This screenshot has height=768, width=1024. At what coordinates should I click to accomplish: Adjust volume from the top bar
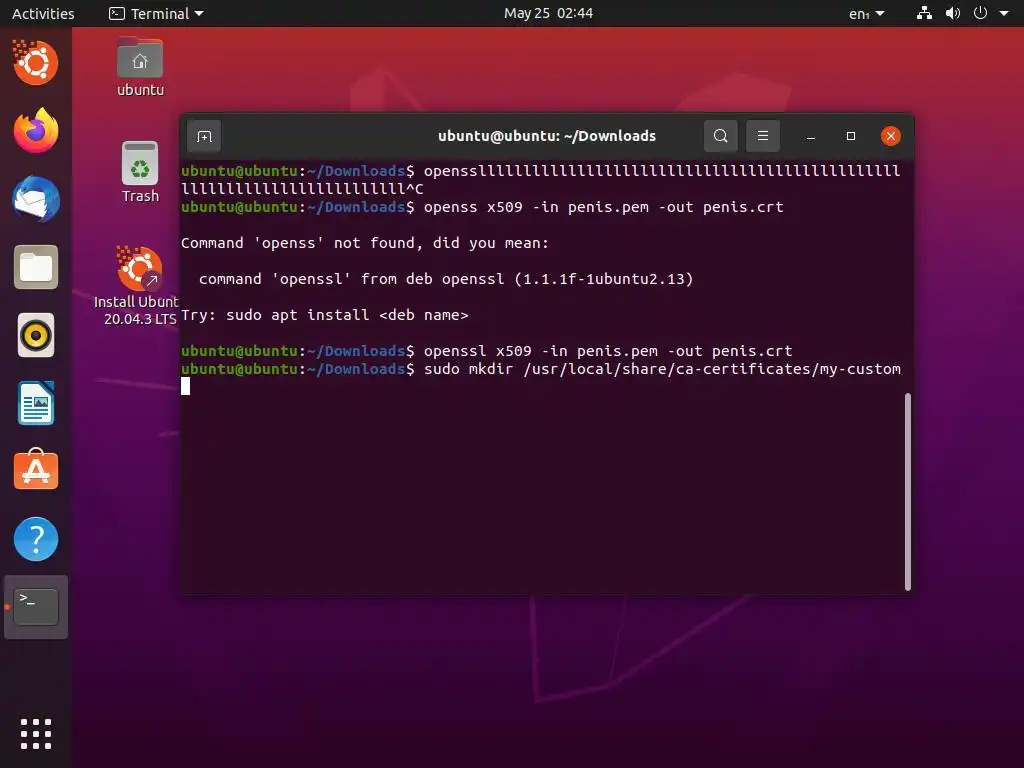pyautogui.click(x=953, y=13)
